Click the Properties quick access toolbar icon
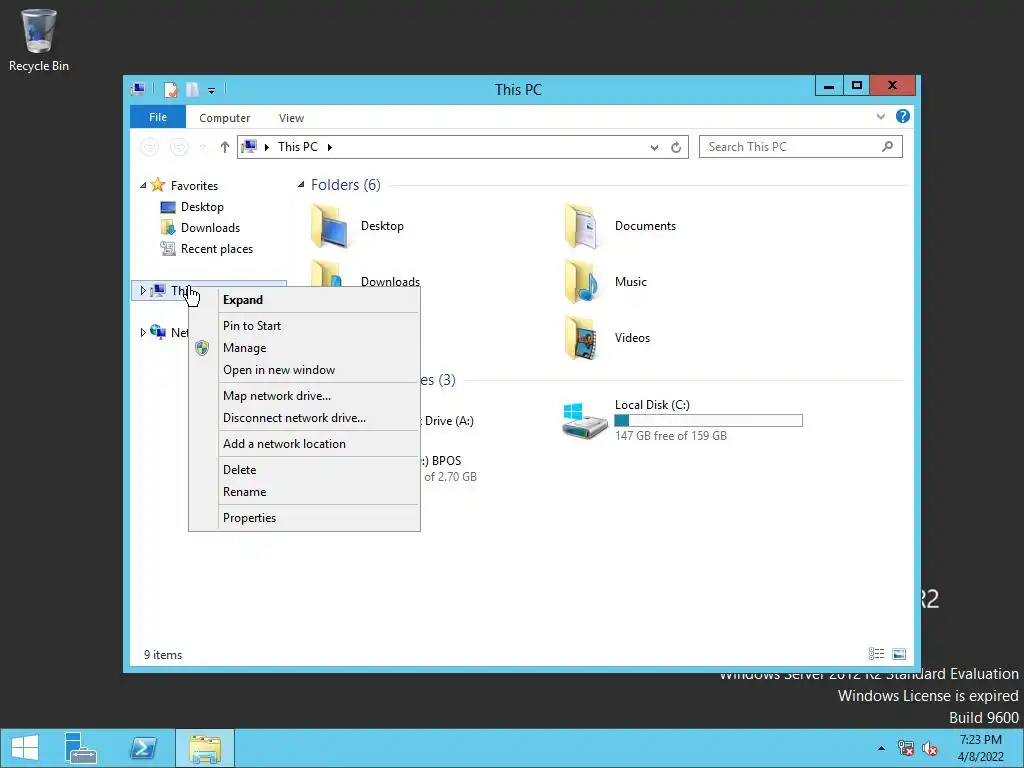Viewport: 1024px width, 768px height. tap(170, 90)
